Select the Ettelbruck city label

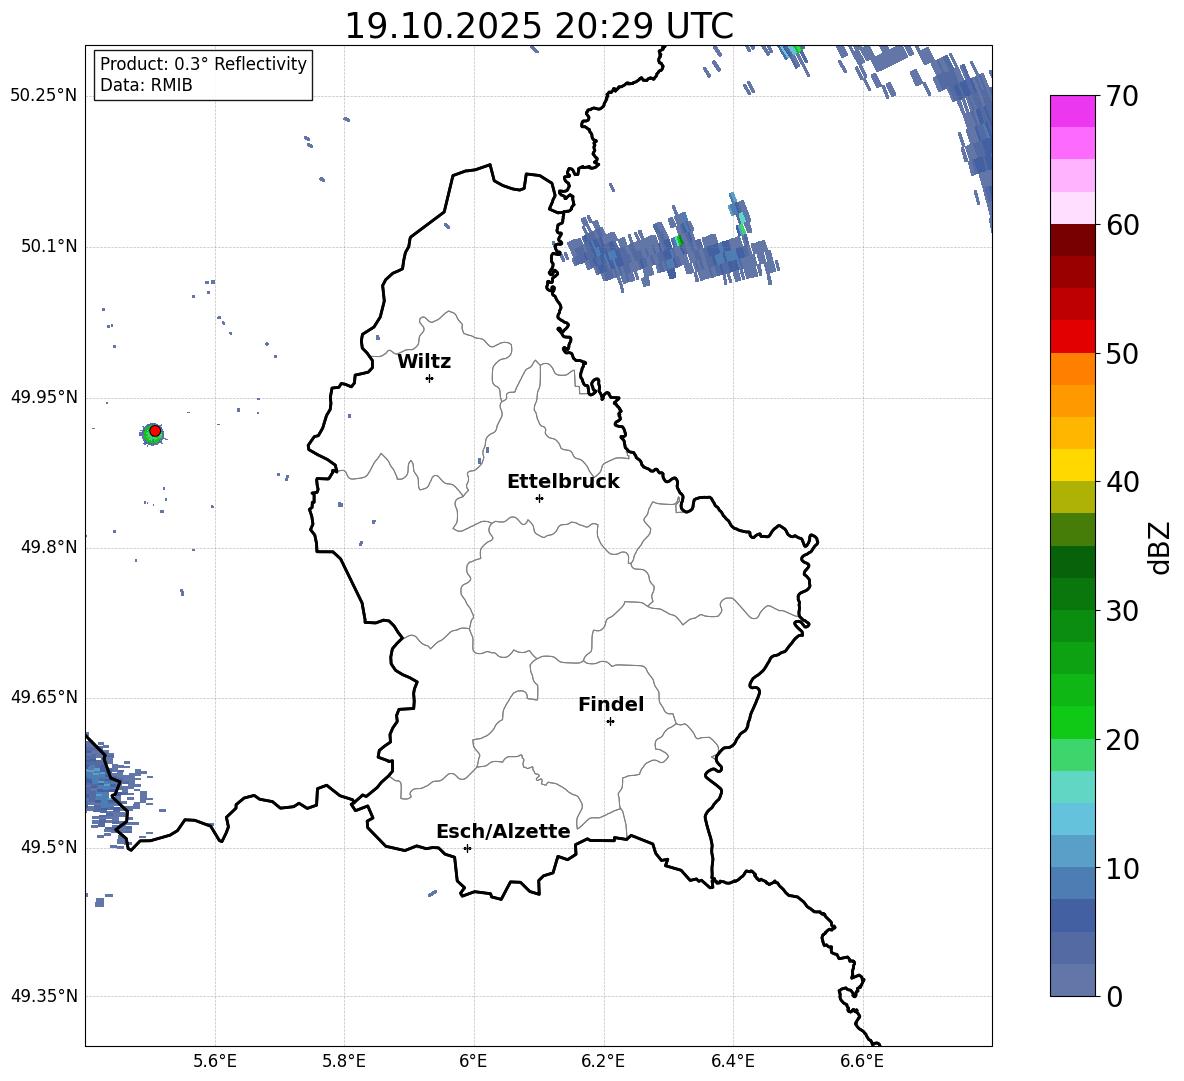tap(563, 482)
